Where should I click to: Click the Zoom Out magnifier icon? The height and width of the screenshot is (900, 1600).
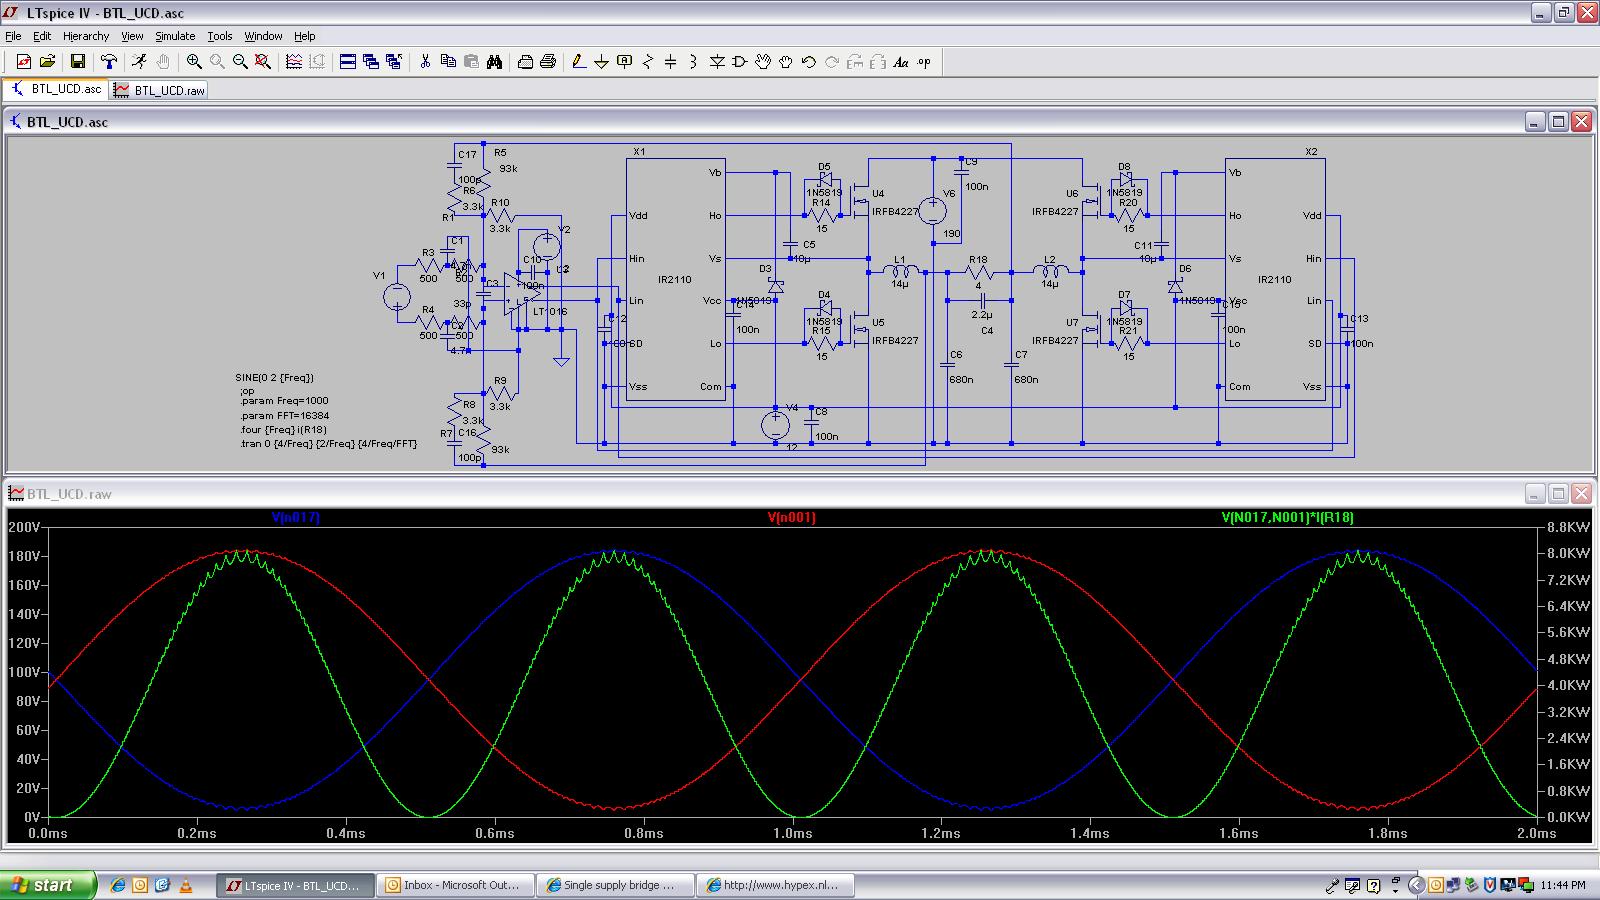240,62
